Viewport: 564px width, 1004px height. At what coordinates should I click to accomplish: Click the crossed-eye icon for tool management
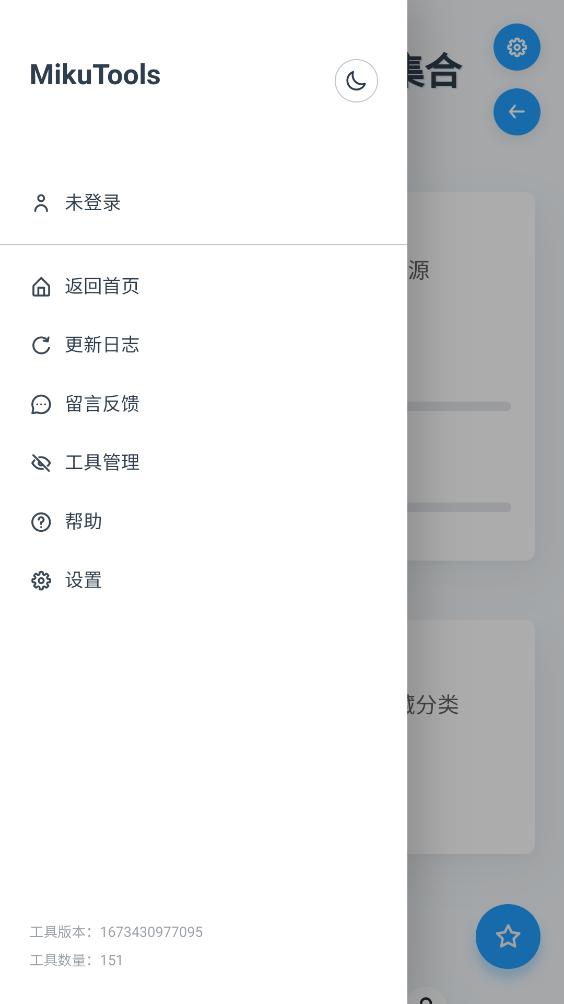tap(41, 463)
